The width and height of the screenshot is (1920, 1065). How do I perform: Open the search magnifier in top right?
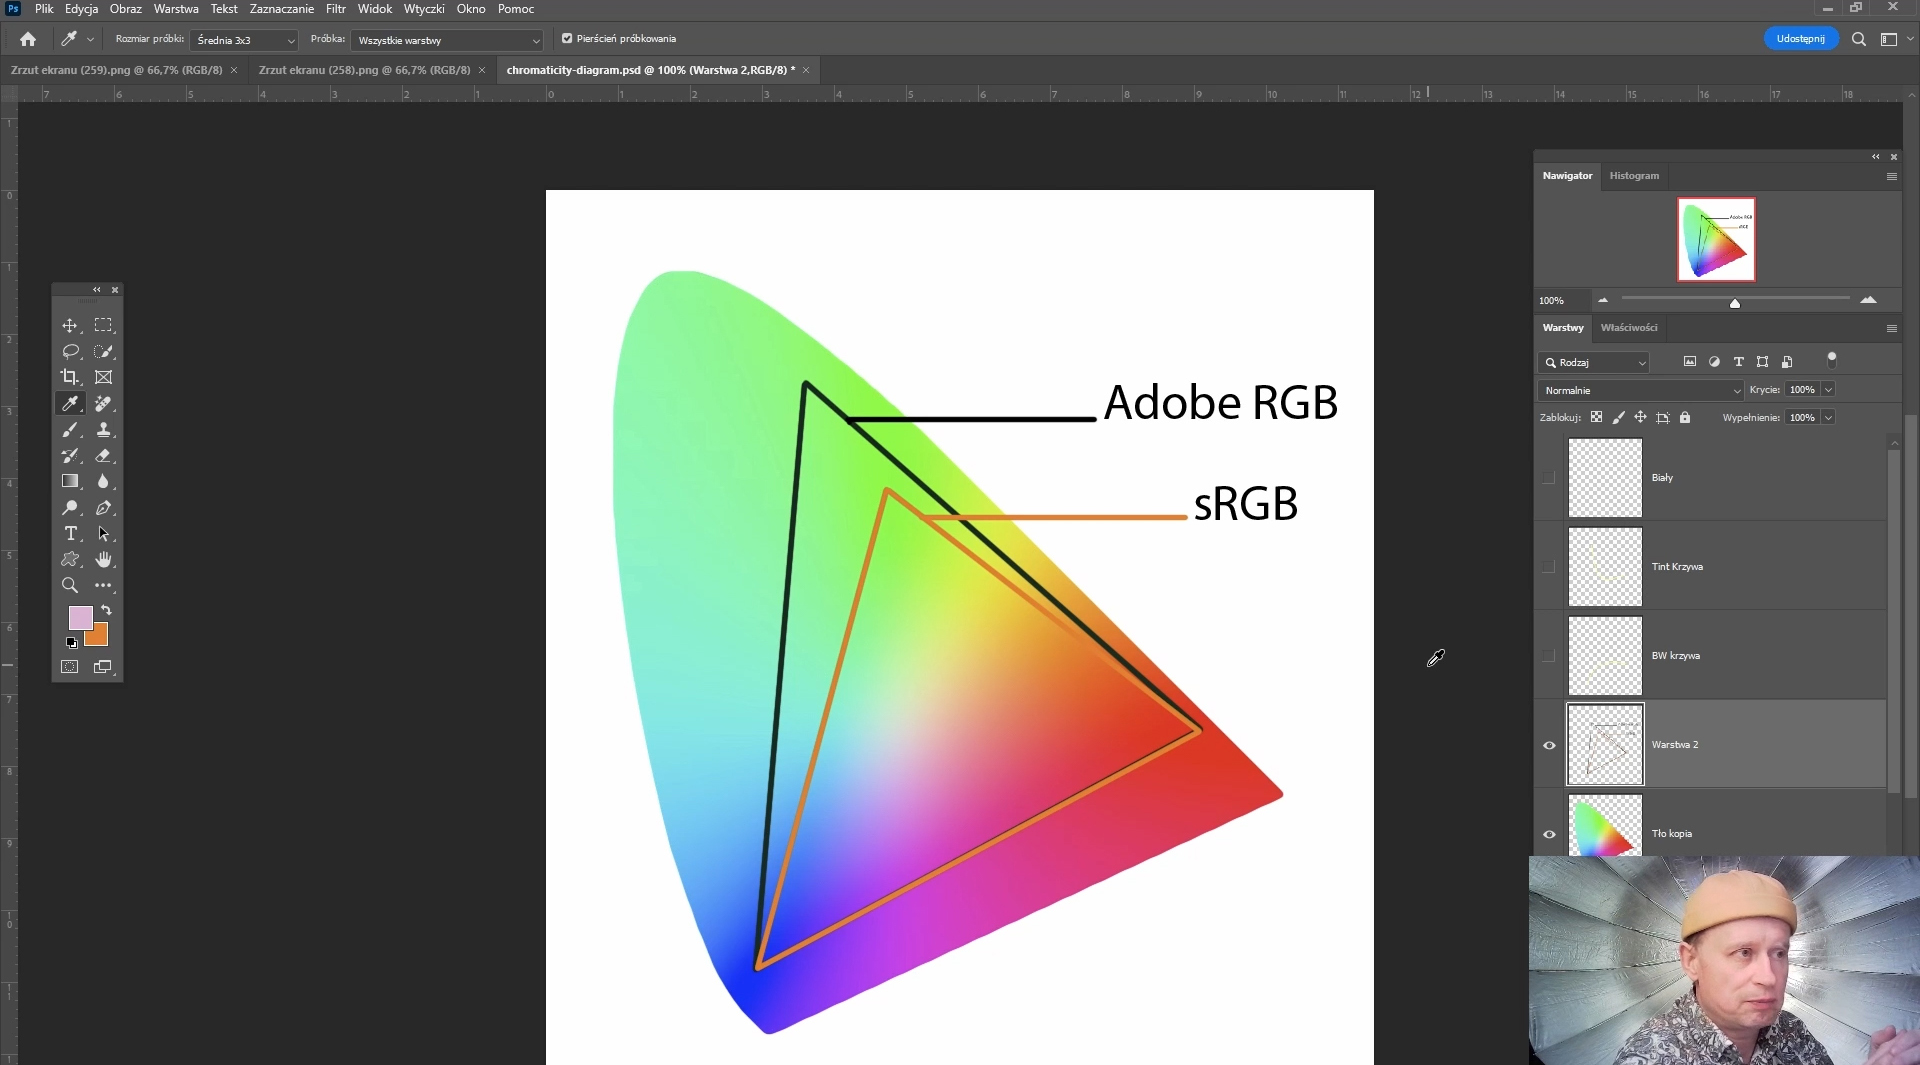click(x=1859, y=39)
